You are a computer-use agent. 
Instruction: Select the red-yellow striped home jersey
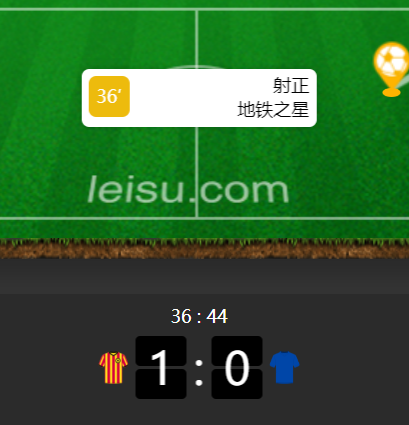click(x=113, y=368)
